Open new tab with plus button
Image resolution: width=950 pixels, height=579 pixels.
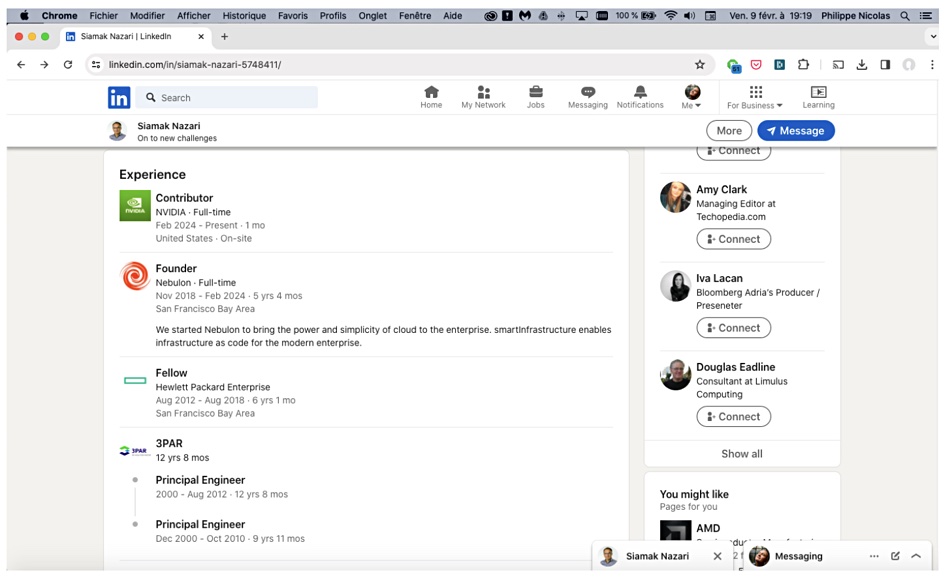tap(224, 36)
